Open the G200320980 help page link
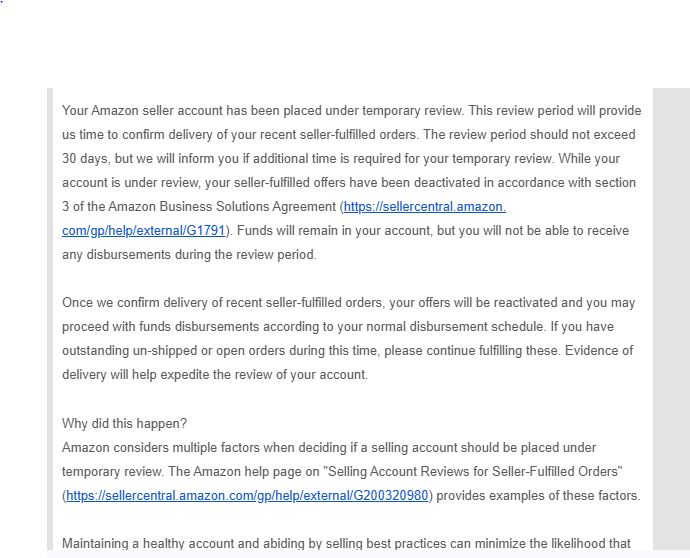This screenshot has height=558, width=690. point(247,496)
